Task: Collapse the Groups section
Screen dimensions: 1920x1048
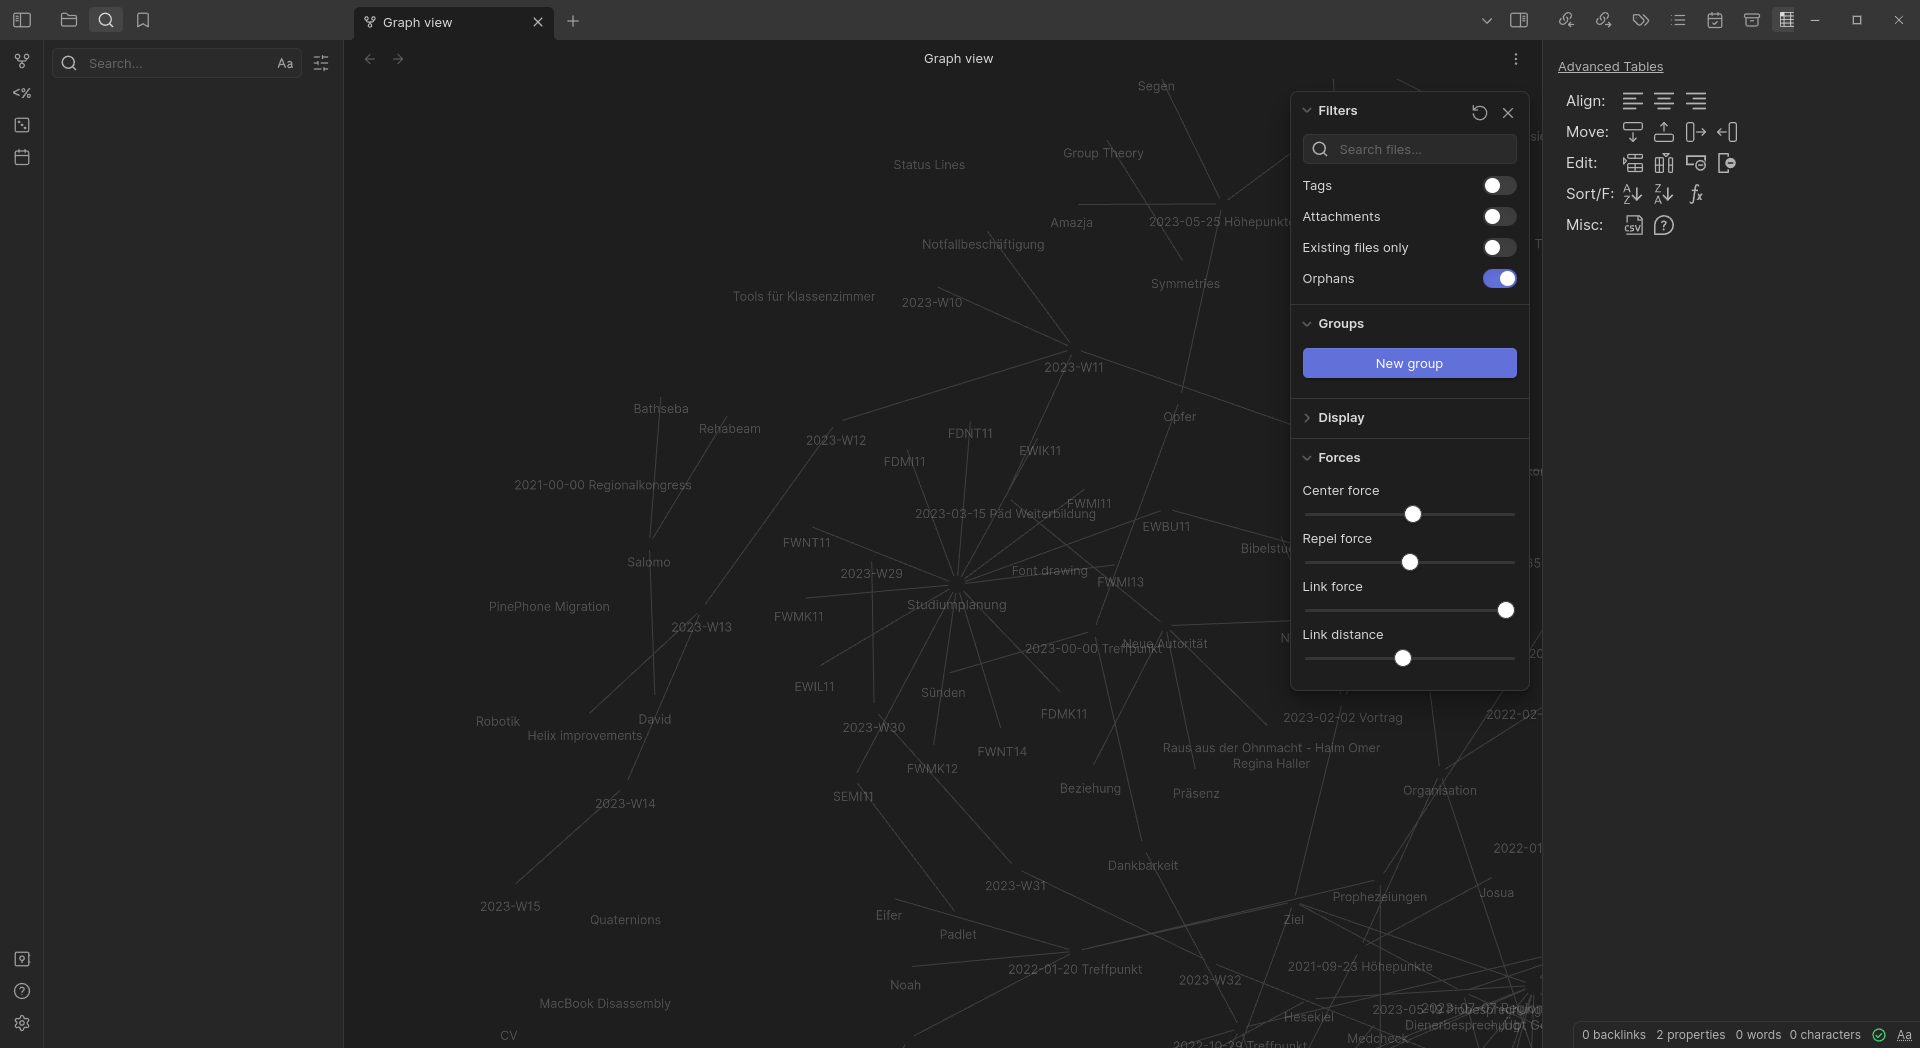Action: (1340, 324)
